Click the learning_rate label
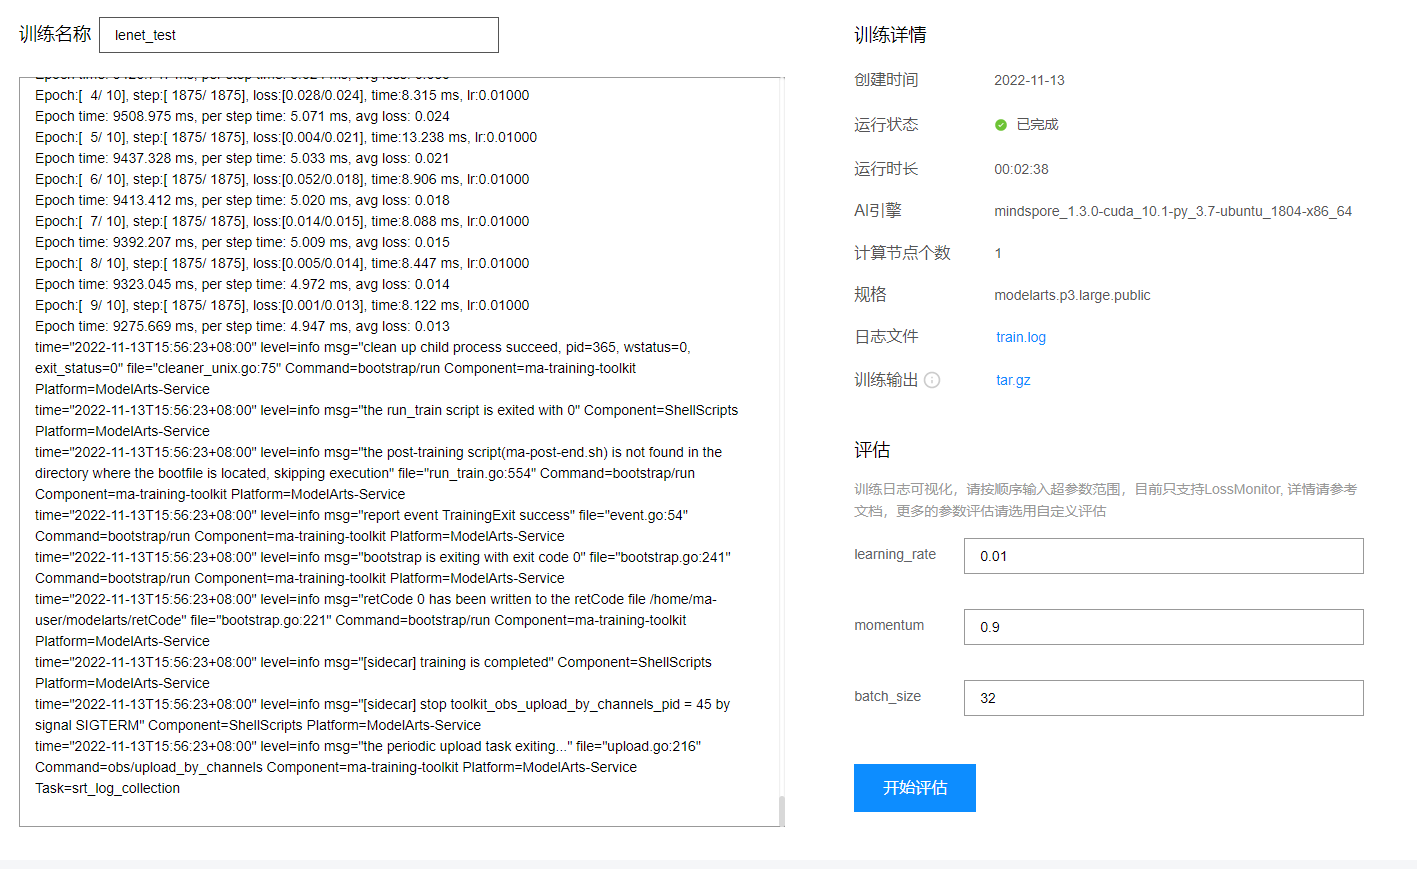 click(x=895, y=554)
